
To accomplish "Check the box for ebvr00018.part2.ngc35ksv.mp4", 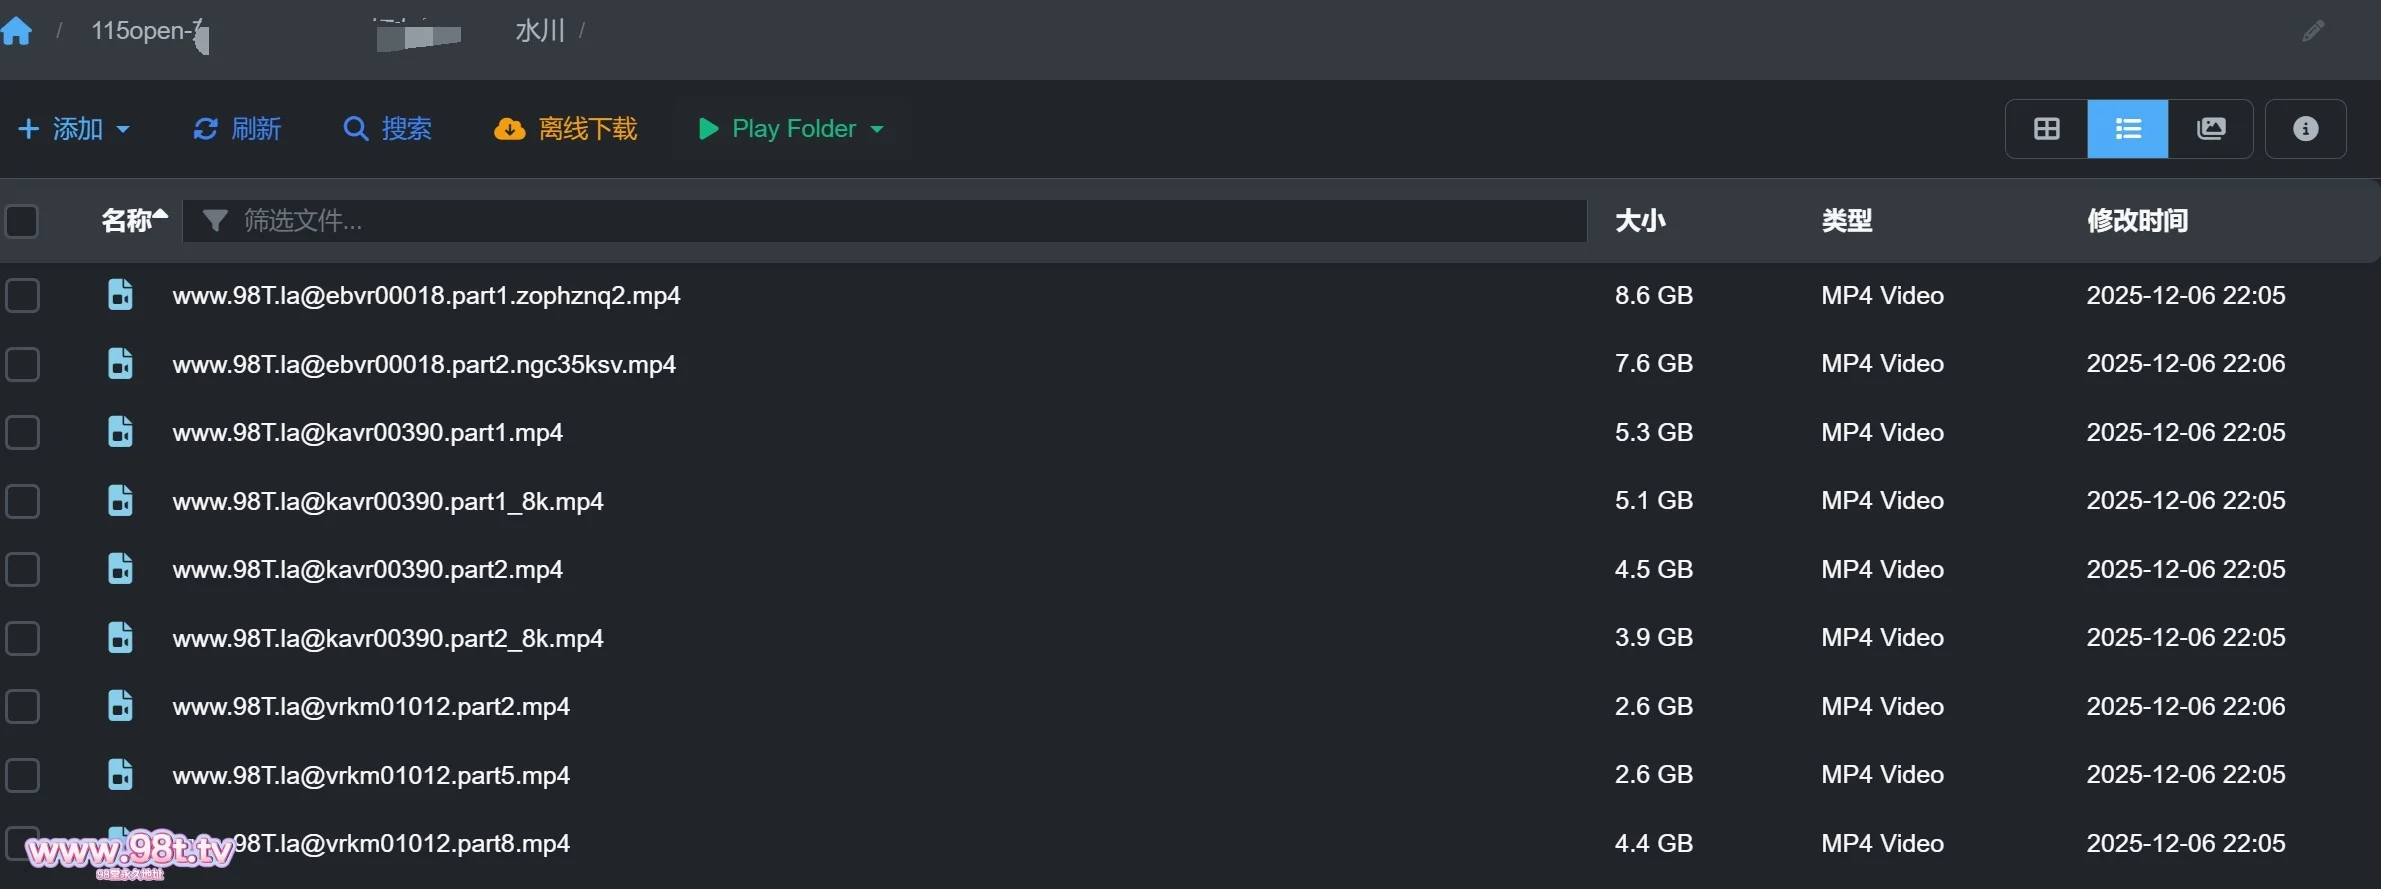I will 22,364.
